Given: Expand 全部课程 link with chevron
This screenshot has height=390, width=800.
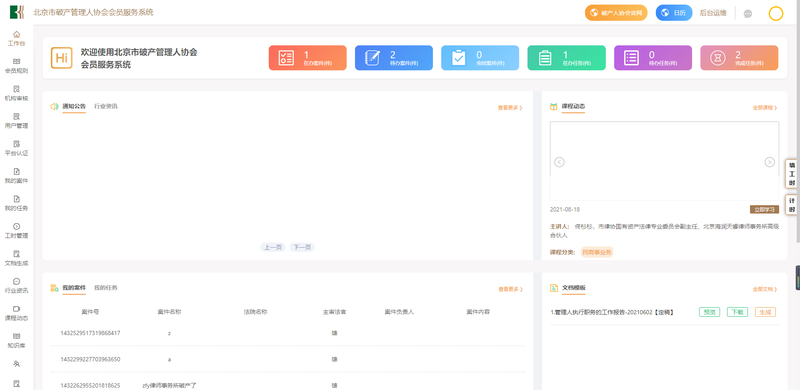Looking at the screenshot, I should (x=765, y=108).
